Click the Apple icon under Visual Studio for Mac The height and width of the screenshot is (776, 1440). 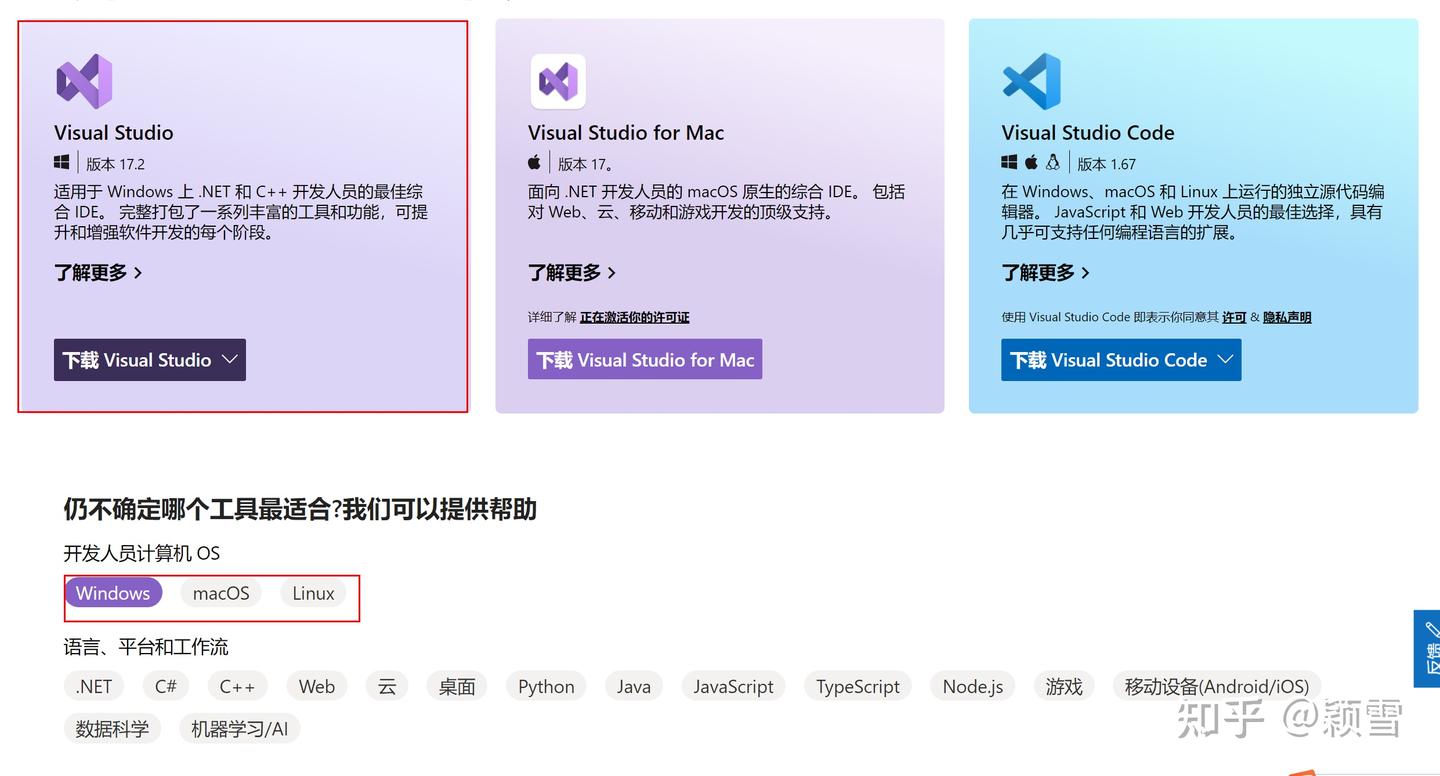pyautogui.click(x=534, y=161)
